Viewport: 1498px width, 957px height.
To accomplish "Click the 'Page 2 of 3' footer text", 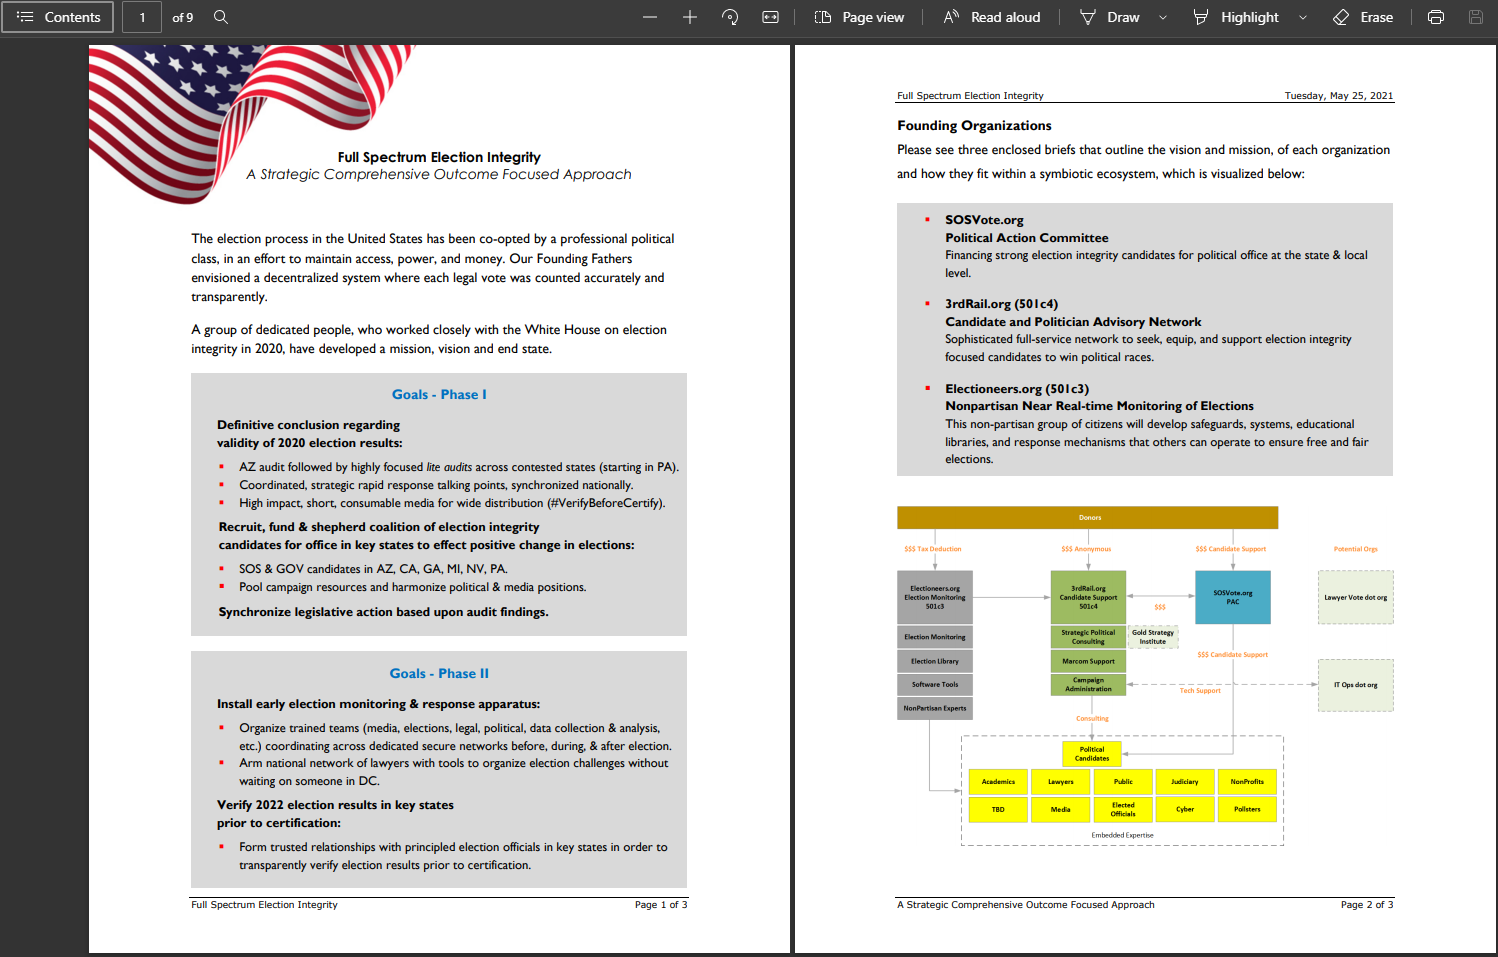I will point(1367,905).
